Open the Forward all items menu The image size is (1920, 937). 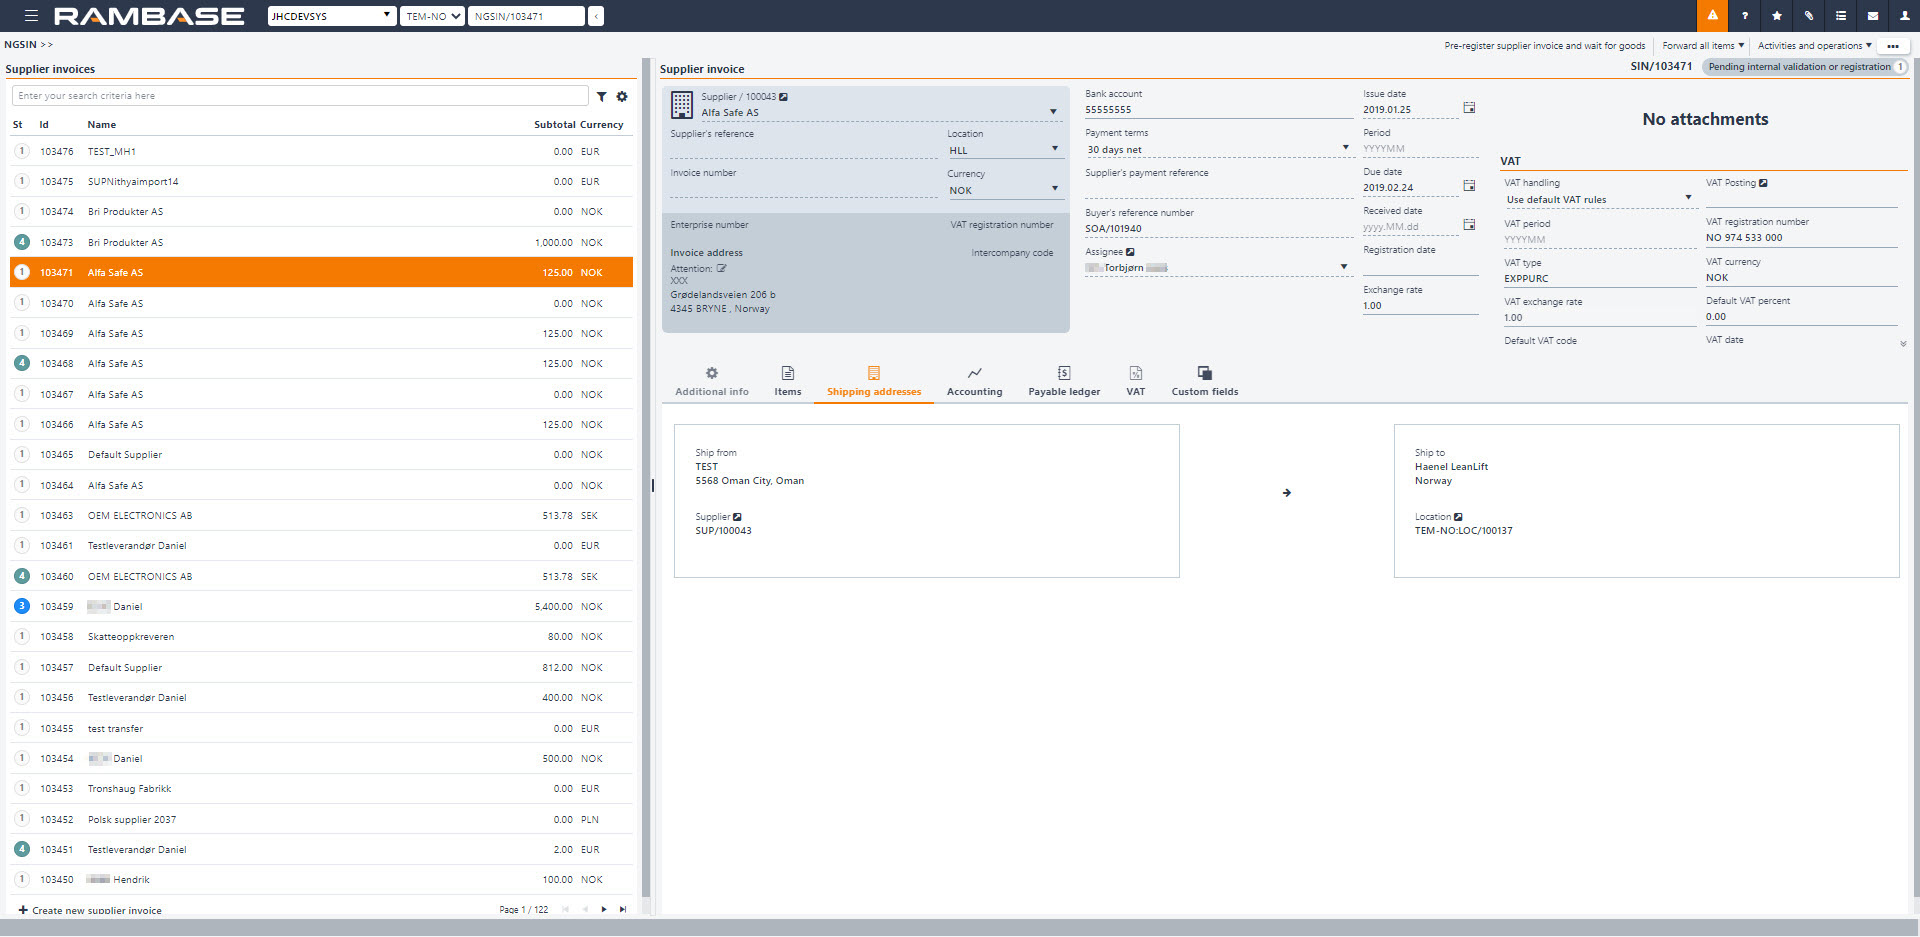point(1702,46)
